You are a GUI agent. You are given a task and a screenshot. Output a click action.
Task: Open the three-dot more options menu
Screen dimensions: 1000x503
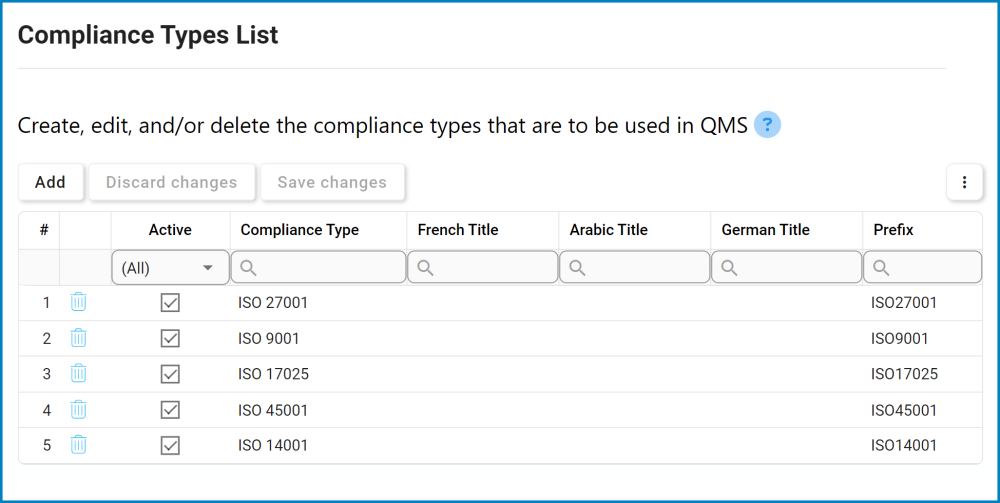964,182
